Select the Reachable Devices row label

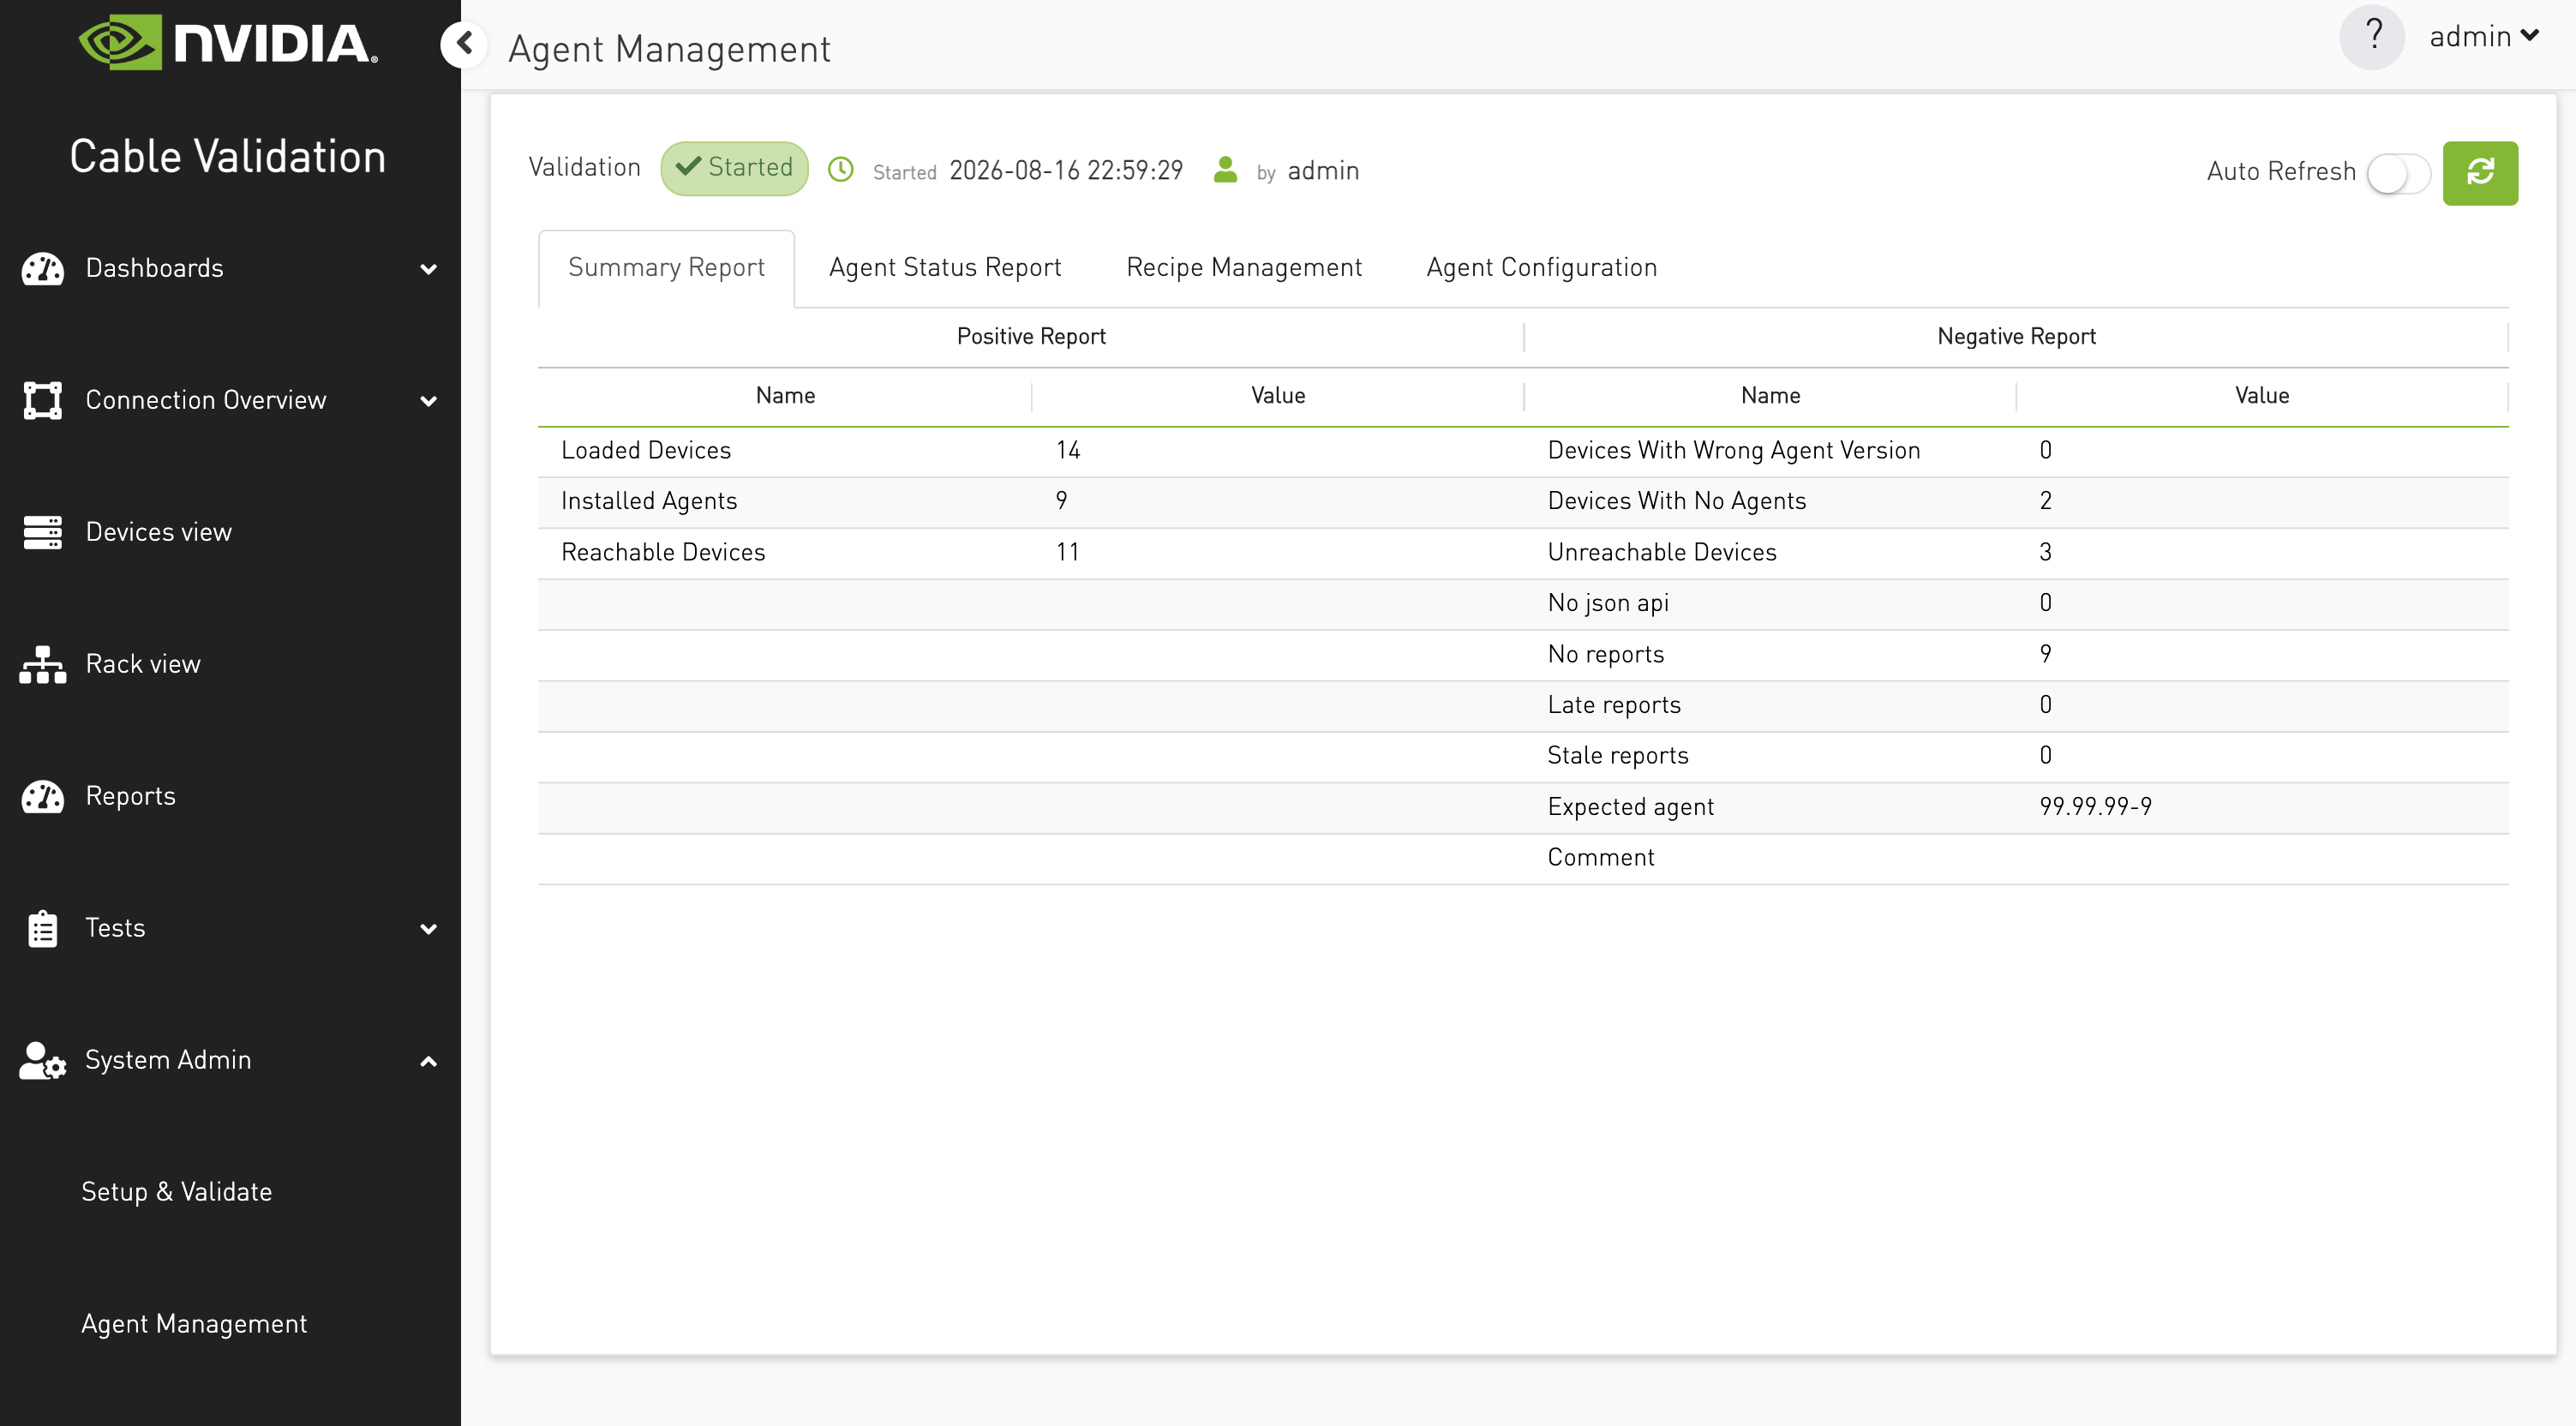click(663, 552)
